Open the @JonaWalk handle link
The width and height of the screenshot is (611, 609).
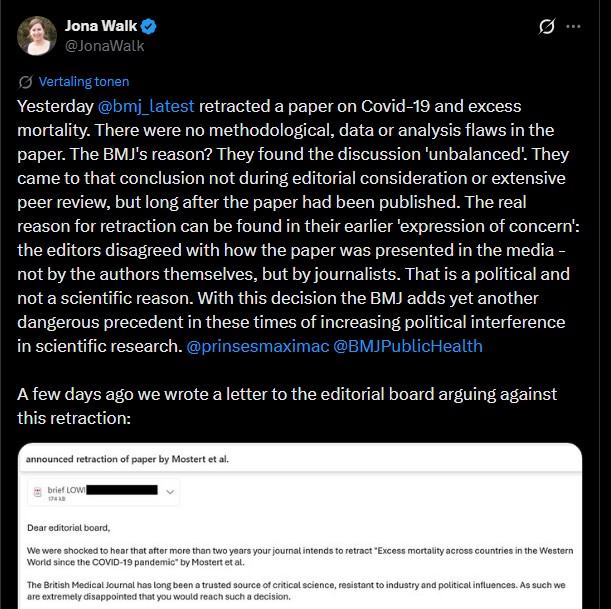[104, 46]
